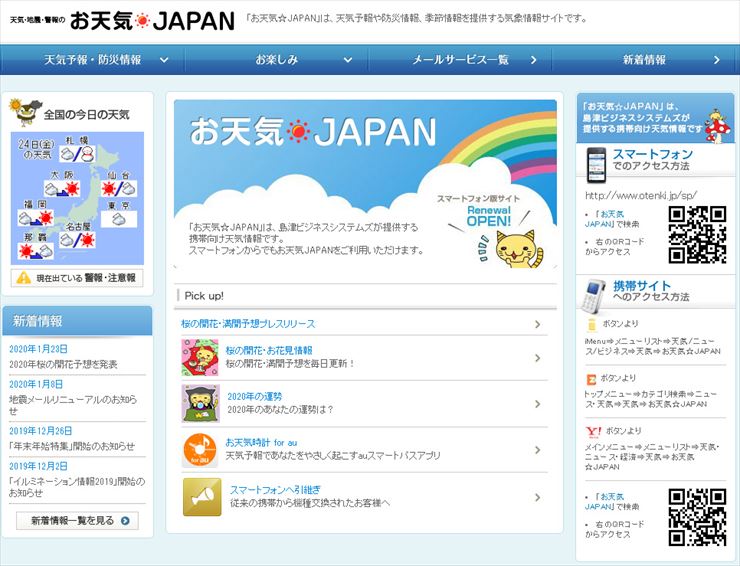
Task: Open メールサービス一覧 menu item
Action: pyautogui.click(x=460, y=60)
